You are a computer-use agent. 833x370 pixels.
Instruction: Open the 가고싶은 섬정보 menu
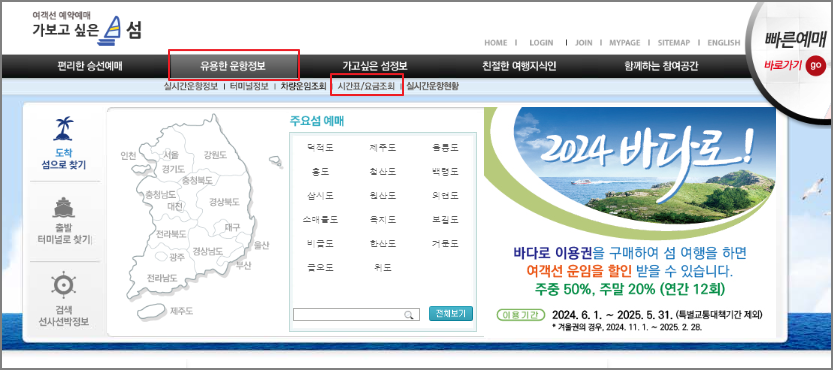click(x=375, y=66)
